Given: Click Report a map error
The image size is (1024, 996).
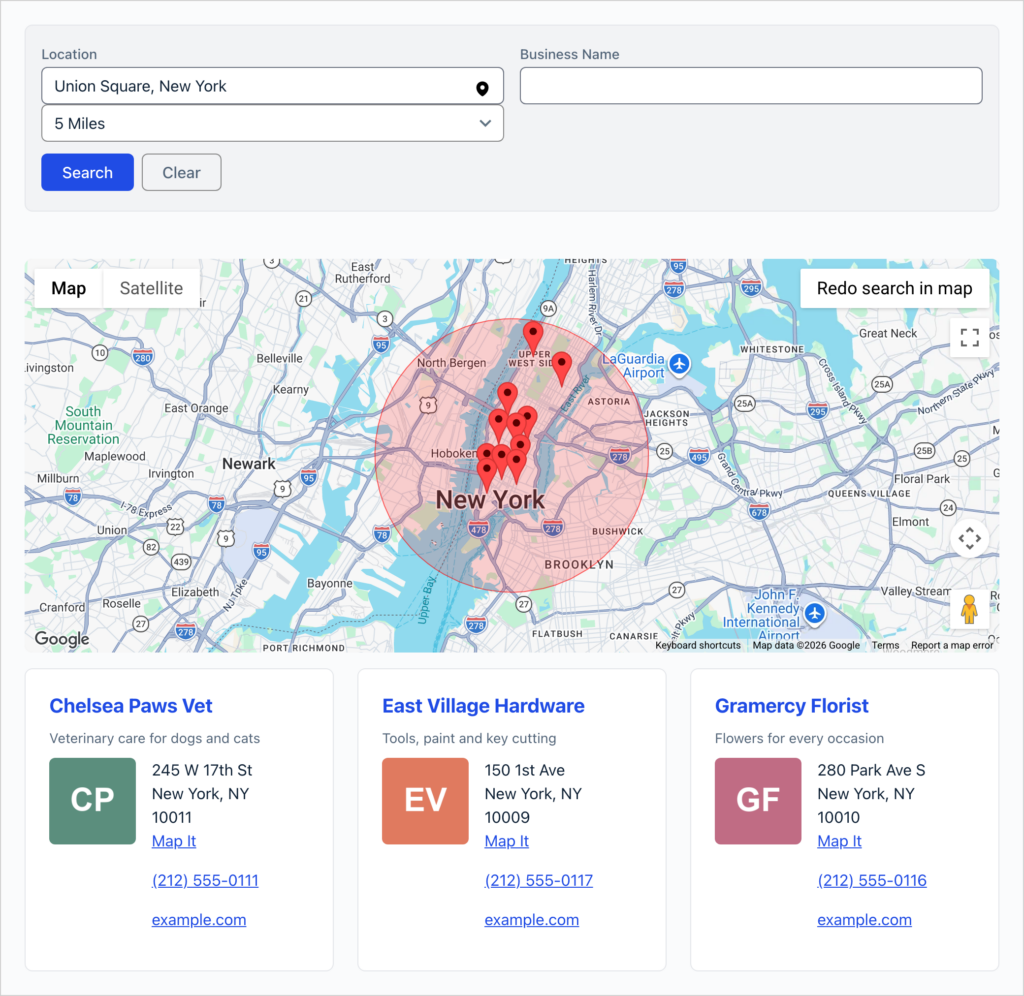Looking at the screenshot, I should point(952,645).
